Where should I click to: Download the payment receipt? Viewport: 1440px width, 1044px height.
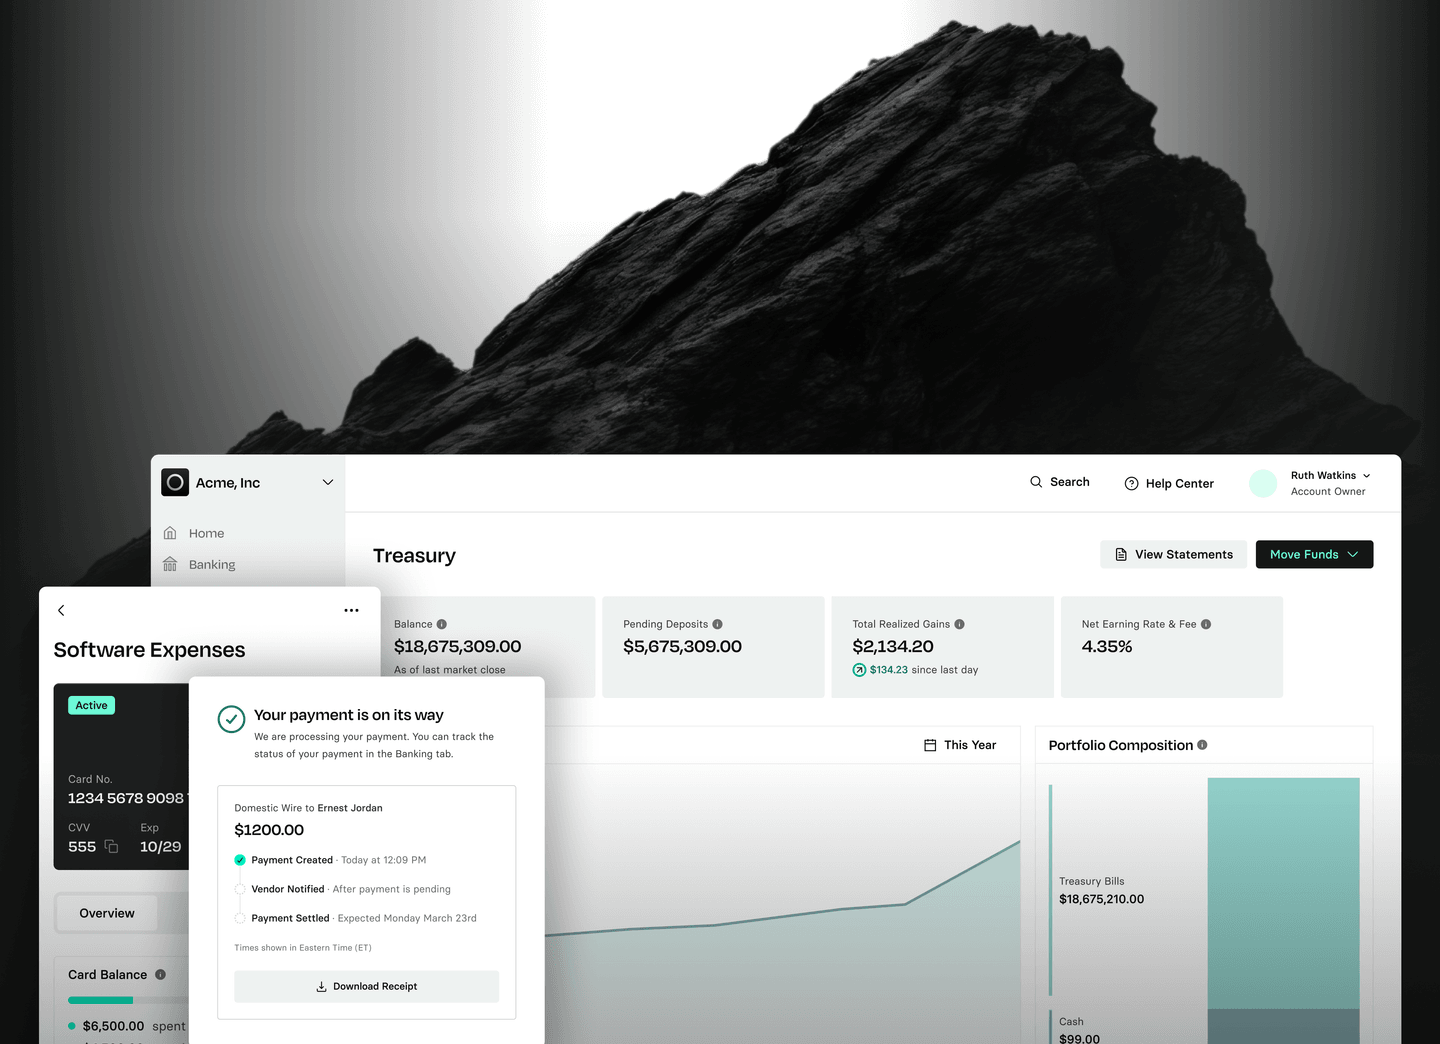pyautogui.click(x=366, y=986)
